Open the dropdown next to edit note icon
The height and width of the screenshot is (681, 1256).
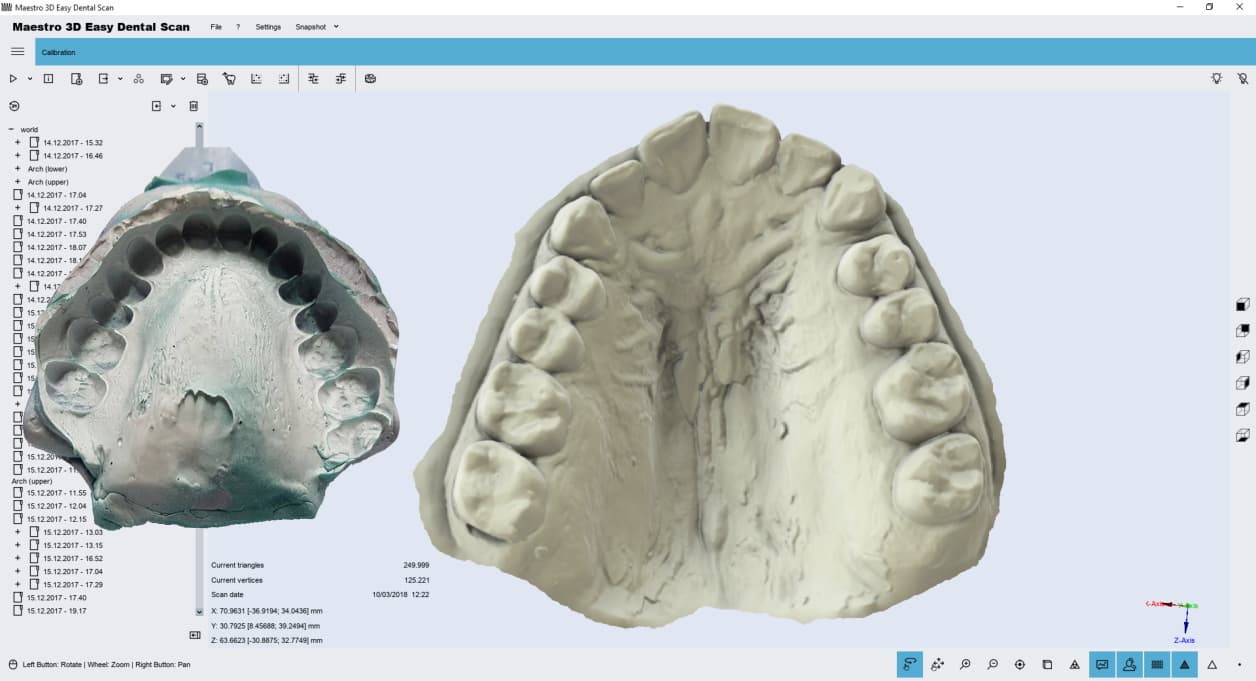tap(183, 78)
